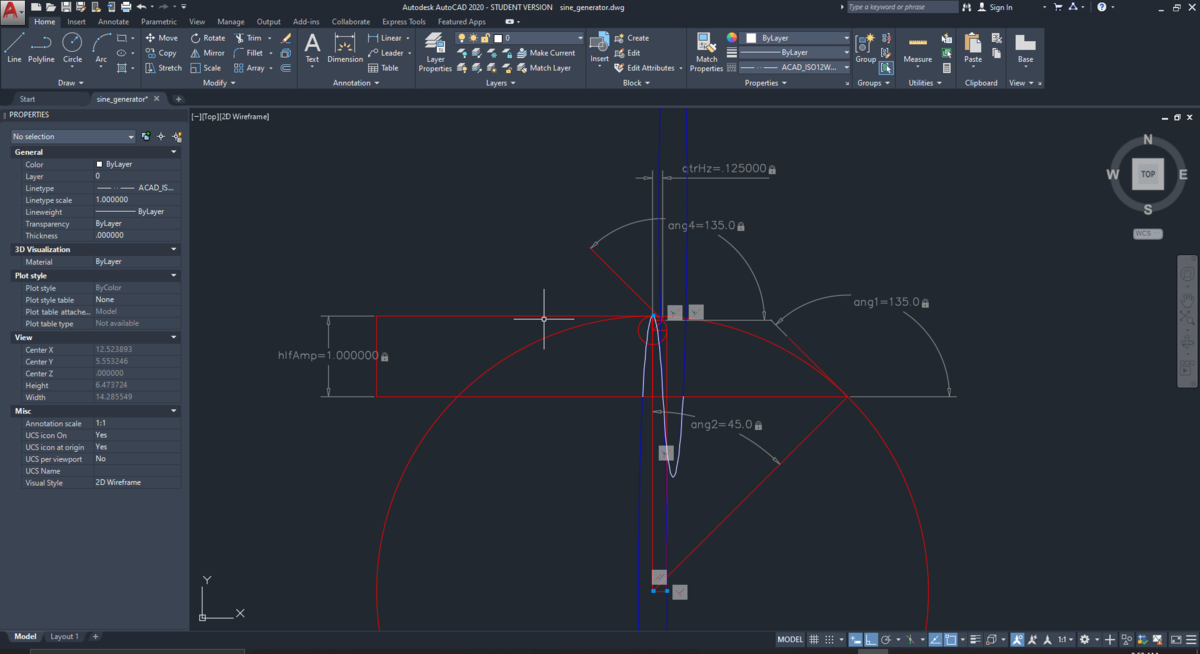Image resolution: width=1200 pixels, height=654 pixels.
Task: Toggle 2D object snap in status bar
Action: (x=950, y=639)
